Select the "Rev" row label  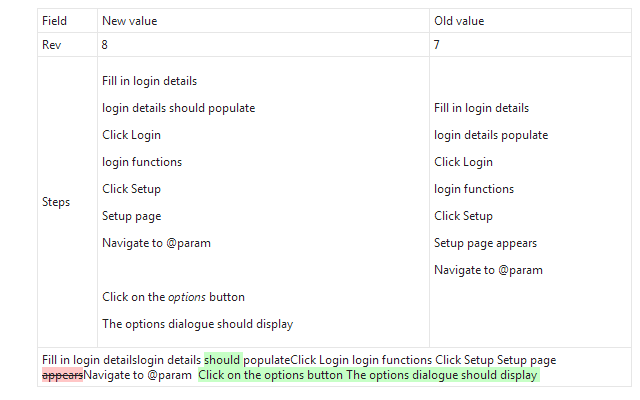pos(51,45)
